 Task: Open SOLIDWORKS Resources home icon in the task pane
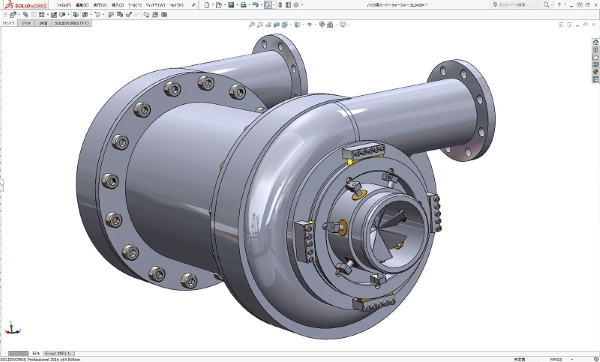coord(596,42)
